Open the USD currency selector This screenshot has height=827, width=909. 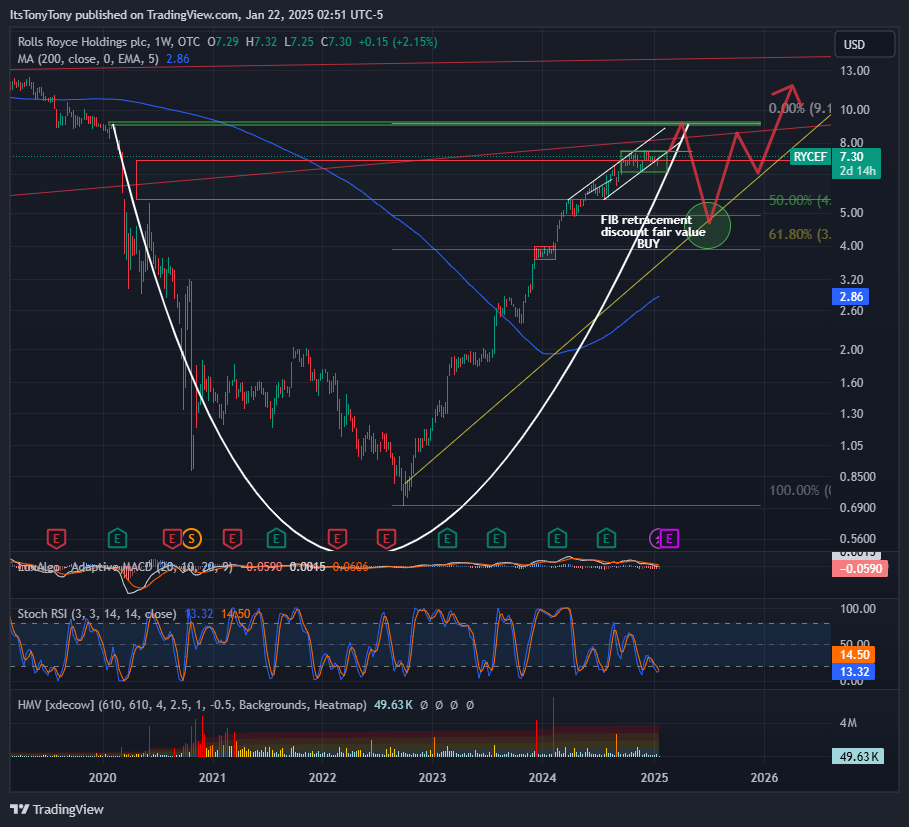tap(864, 45)
